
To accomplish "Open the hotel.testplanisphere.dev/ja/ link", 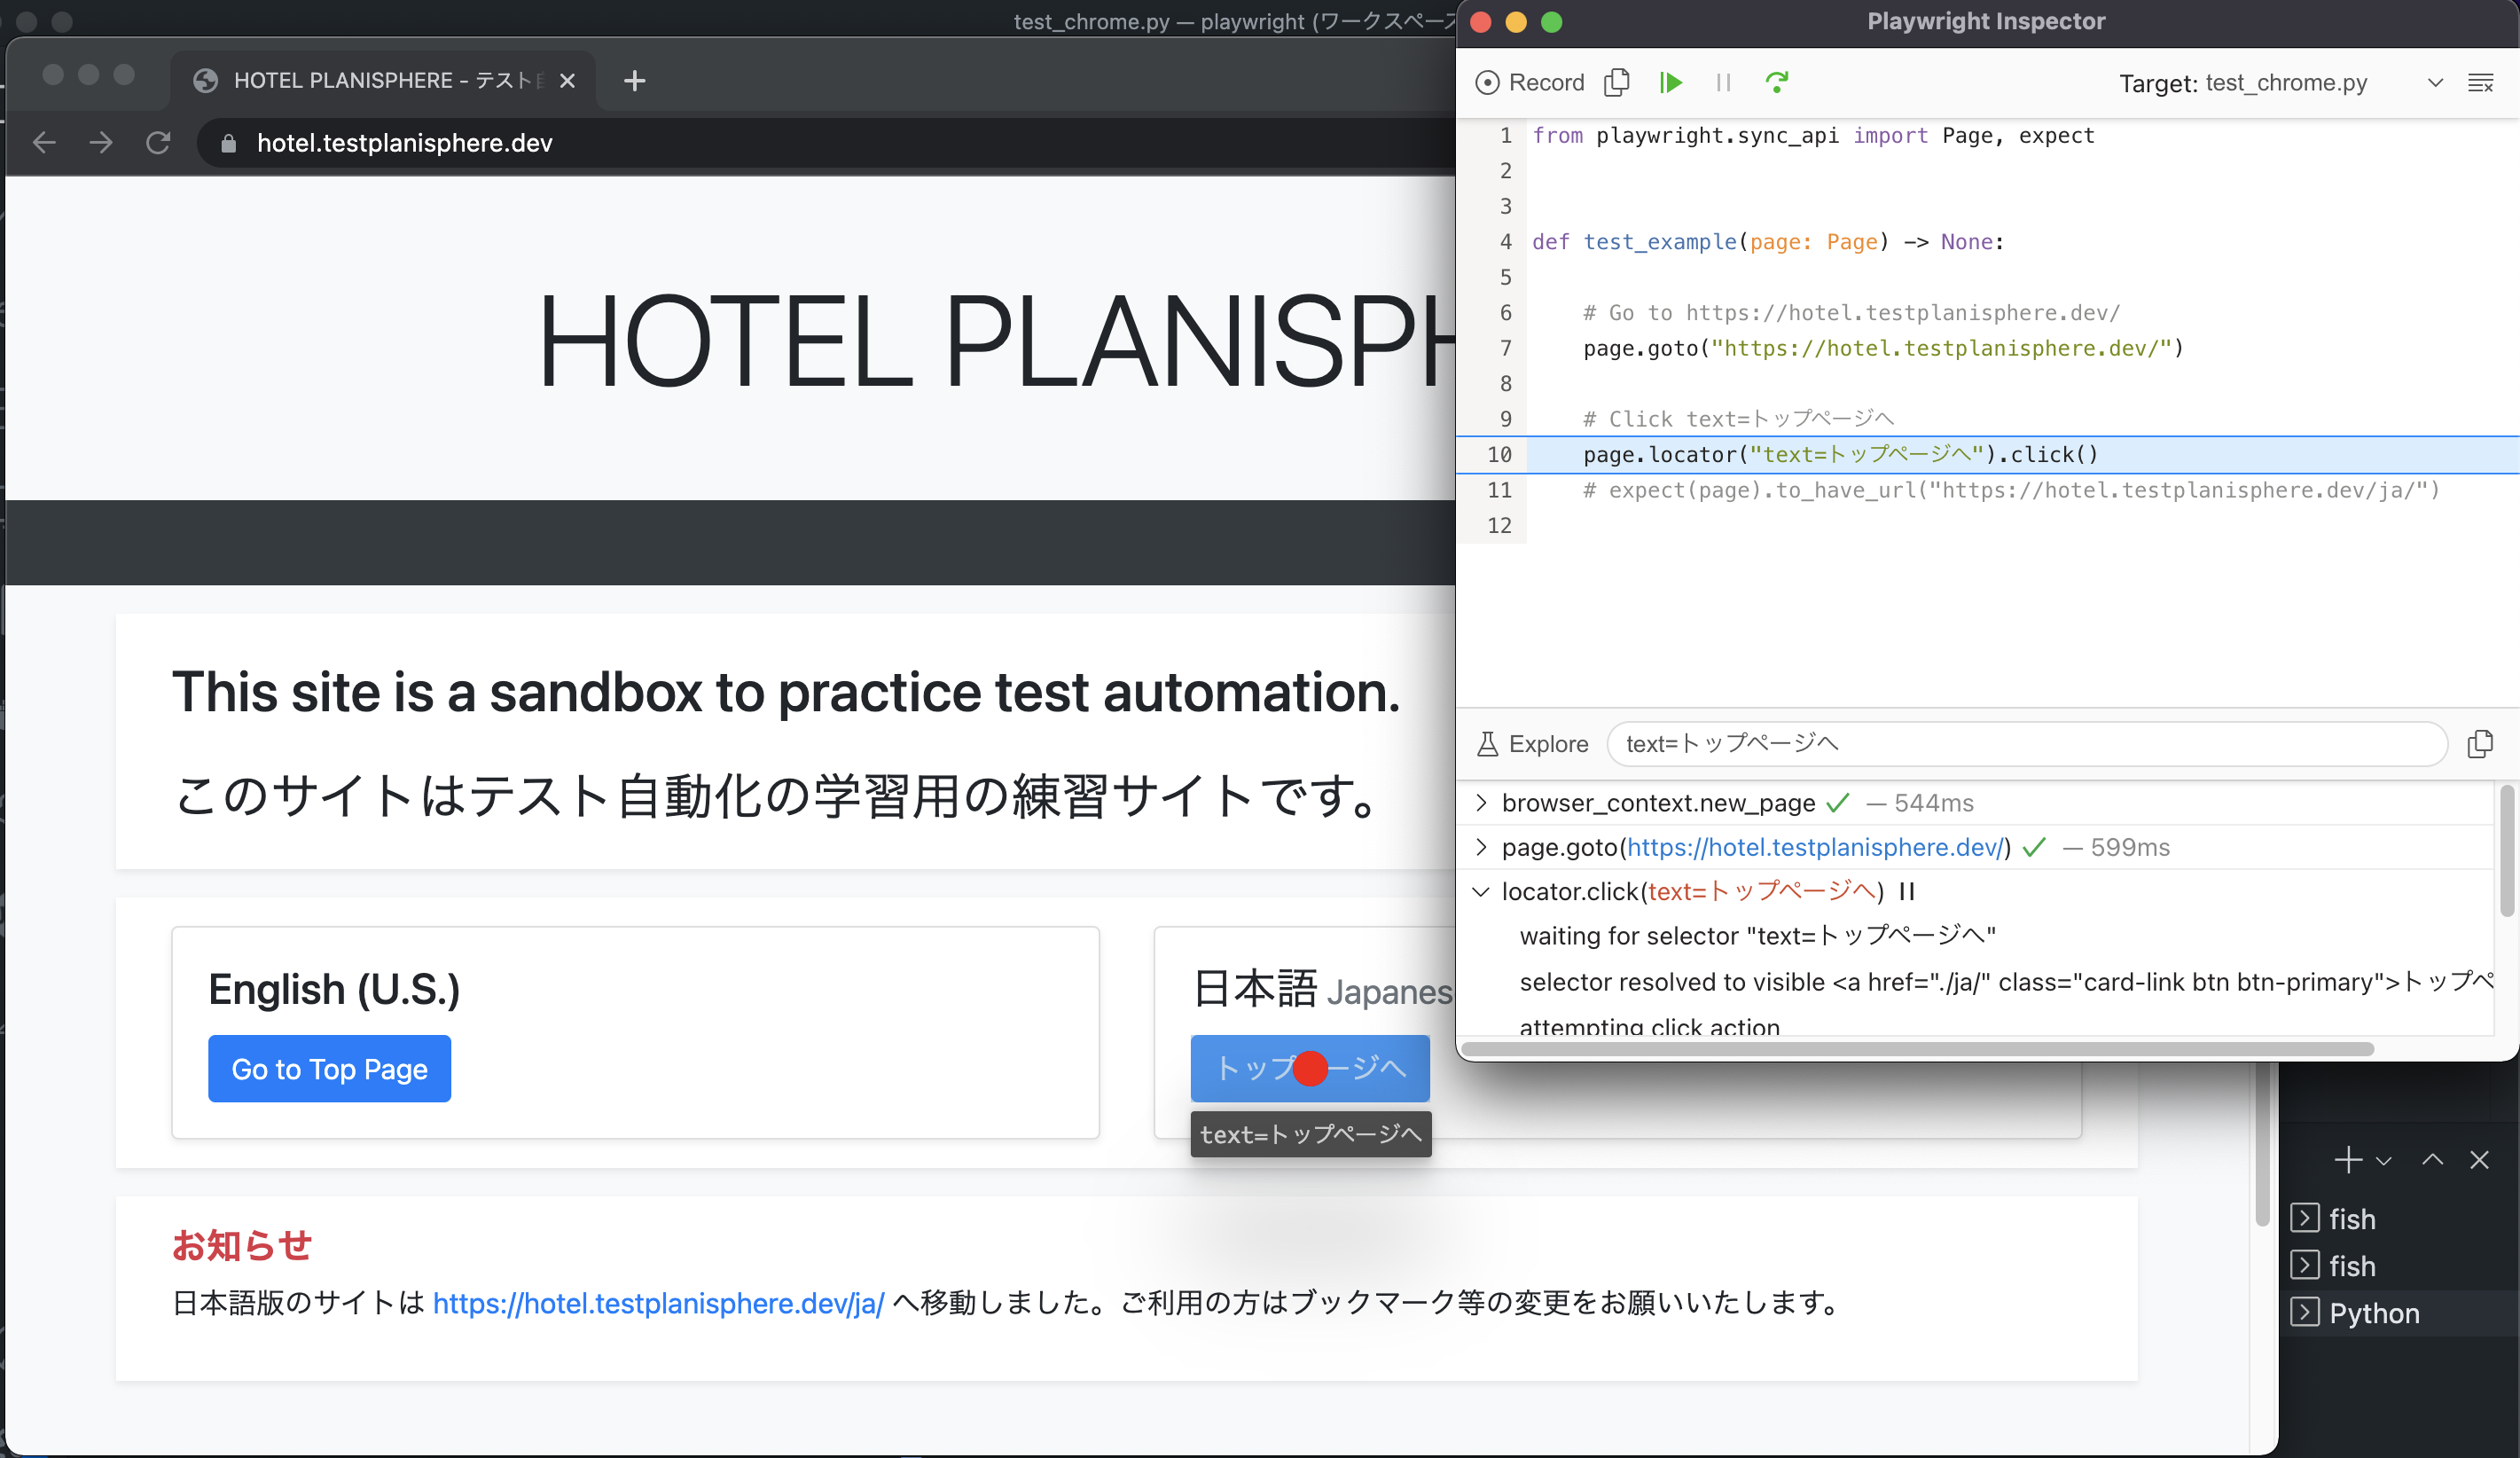I will [658, 1303].
